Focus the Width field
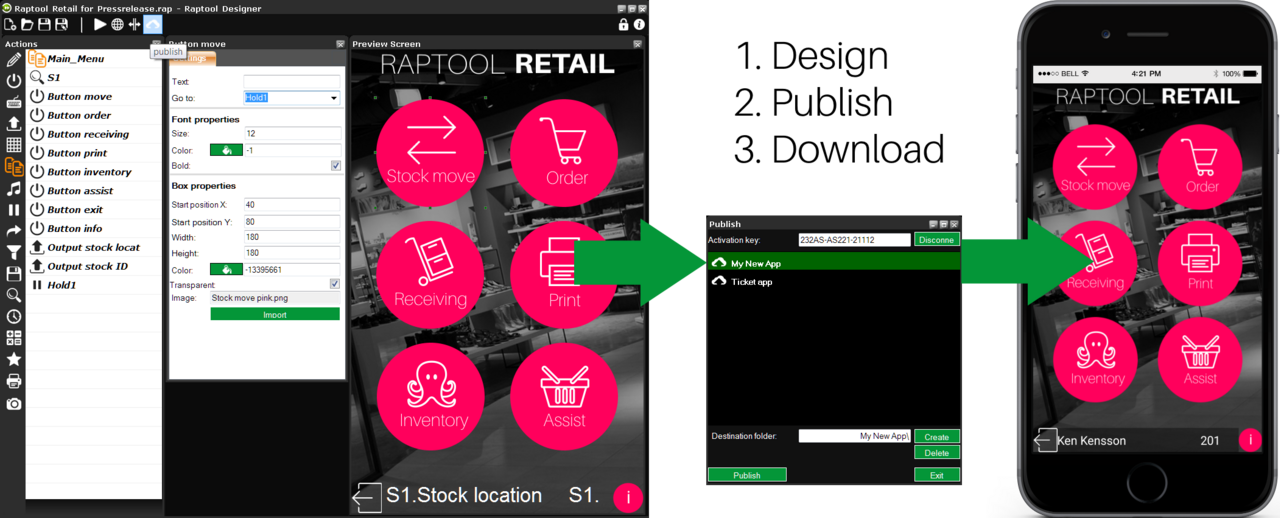 point(292,237)
